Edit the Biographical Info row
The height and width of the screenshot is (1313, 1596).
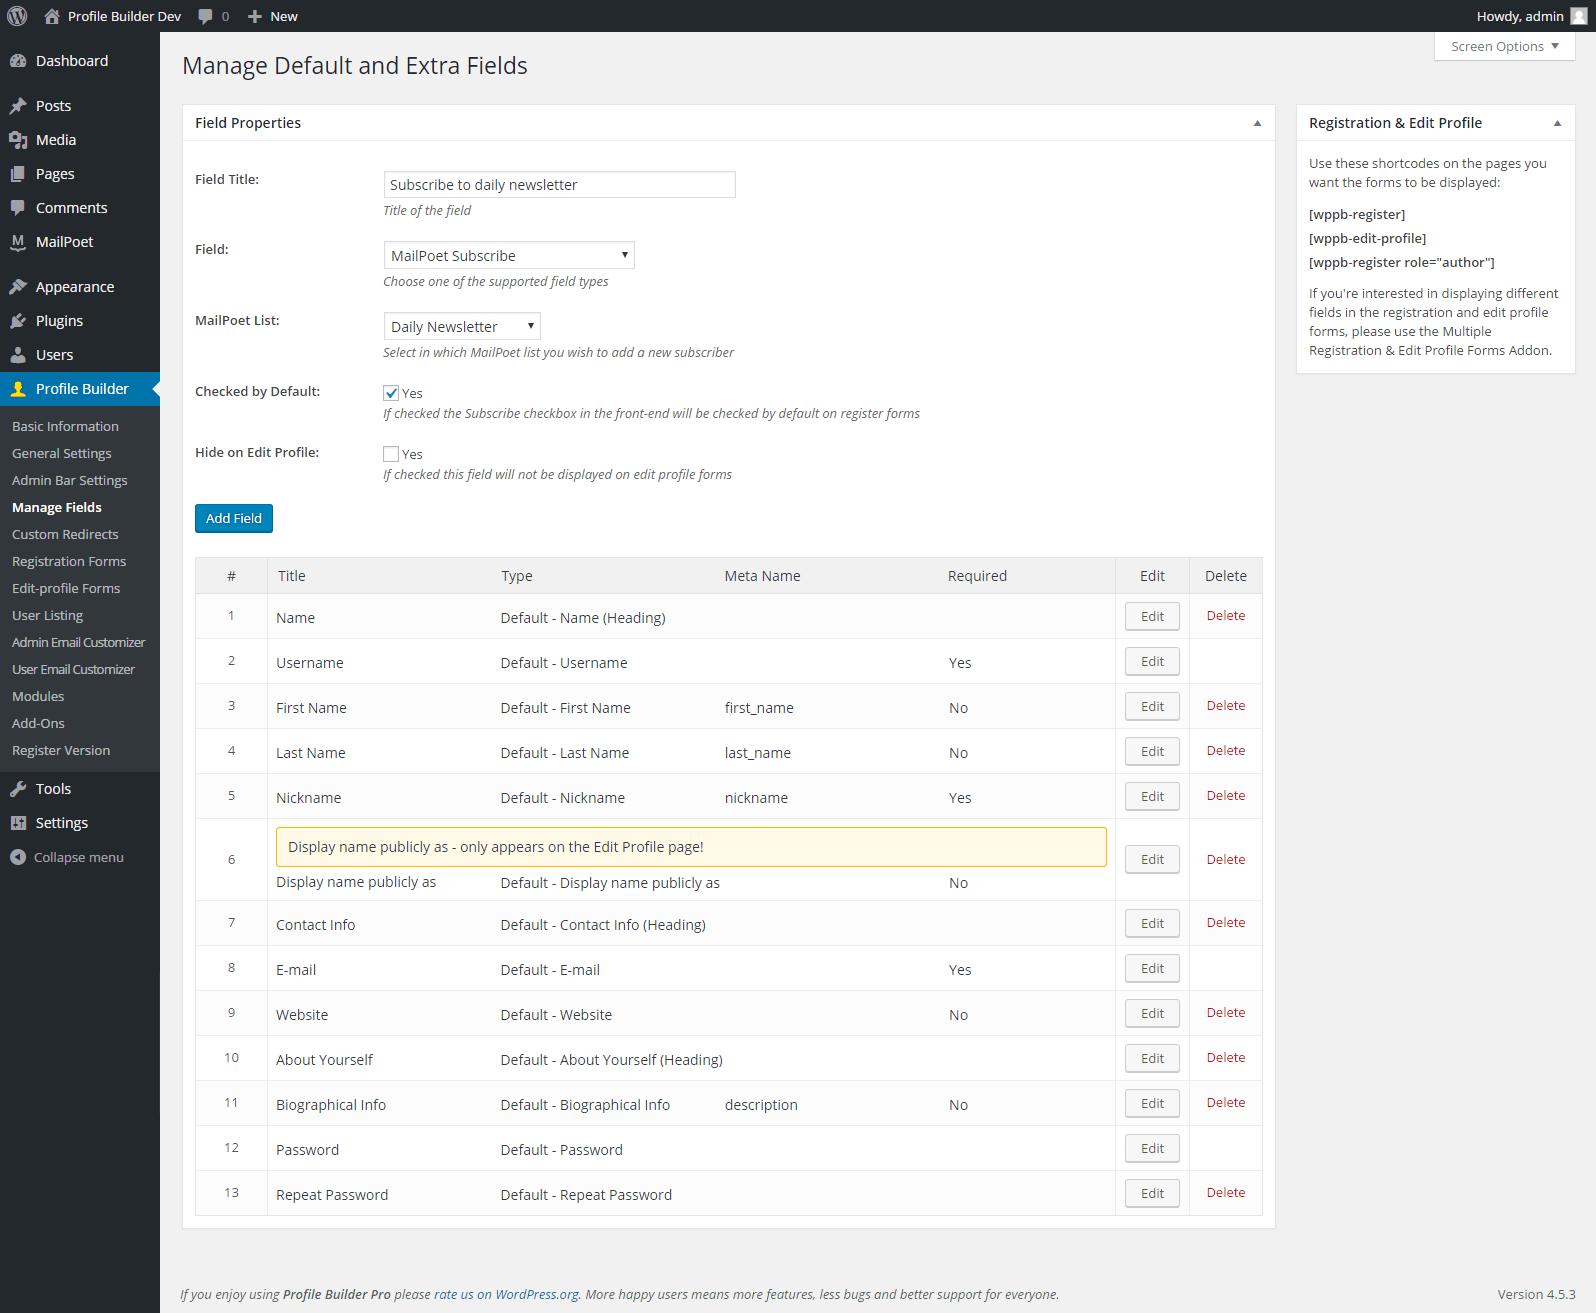coord(1152,1103)
